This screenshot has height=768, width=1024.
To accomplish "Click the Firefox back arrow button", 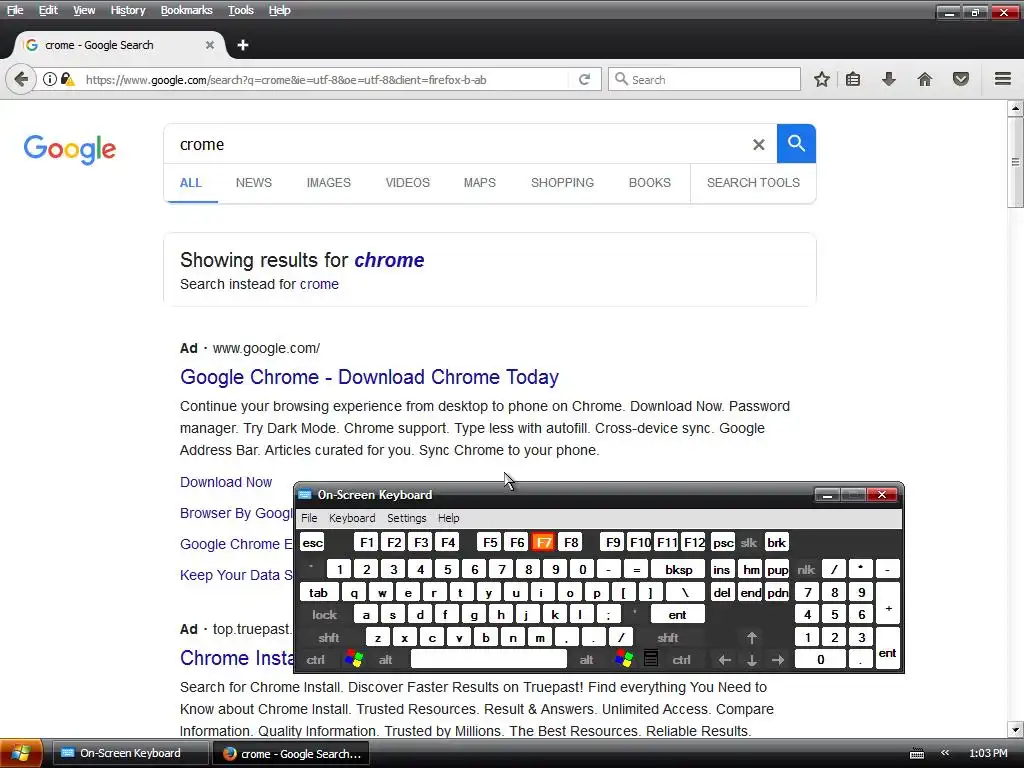I will (21, 80).
